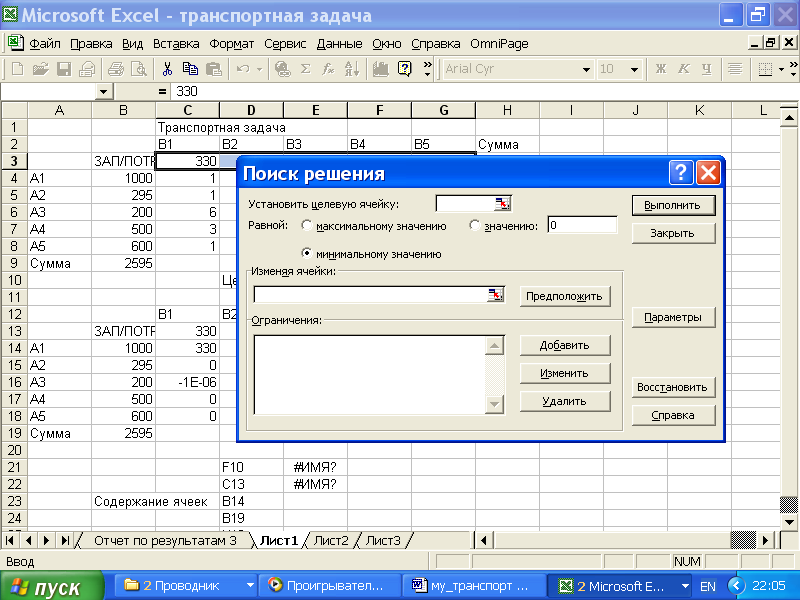The height and width of the screenshot is (600, 800).
Task: Click the Установить целевую ячейку input field
Action: coord(465,204)
